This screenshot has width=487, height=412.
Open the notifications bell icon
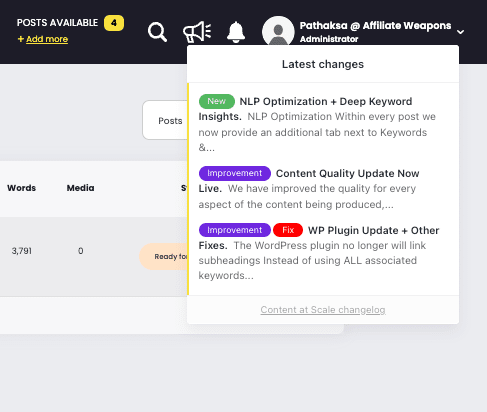[x=236, y=32]
